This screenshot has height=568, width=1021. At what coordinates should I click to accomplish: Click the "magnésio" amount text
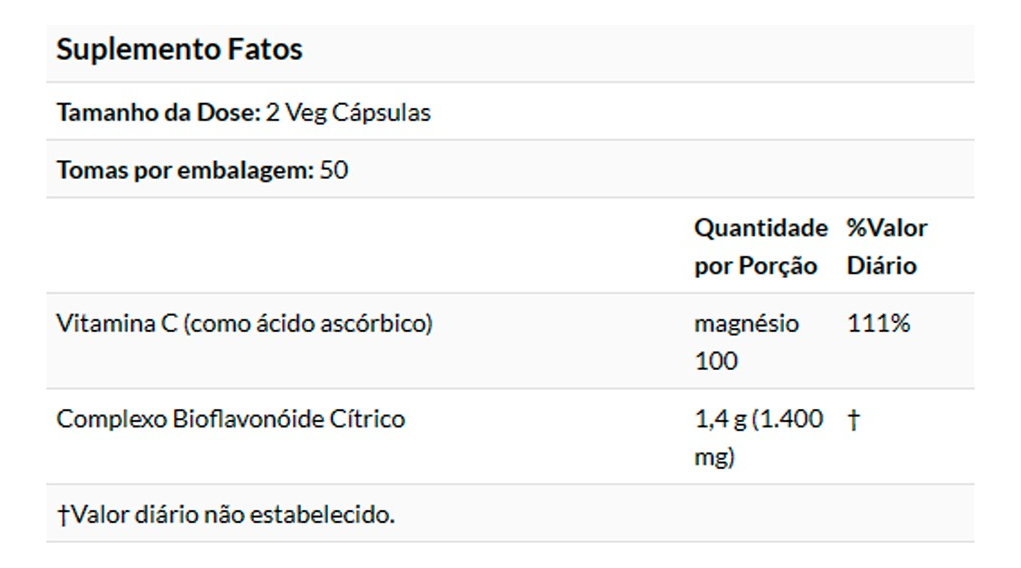click(746, 324)
